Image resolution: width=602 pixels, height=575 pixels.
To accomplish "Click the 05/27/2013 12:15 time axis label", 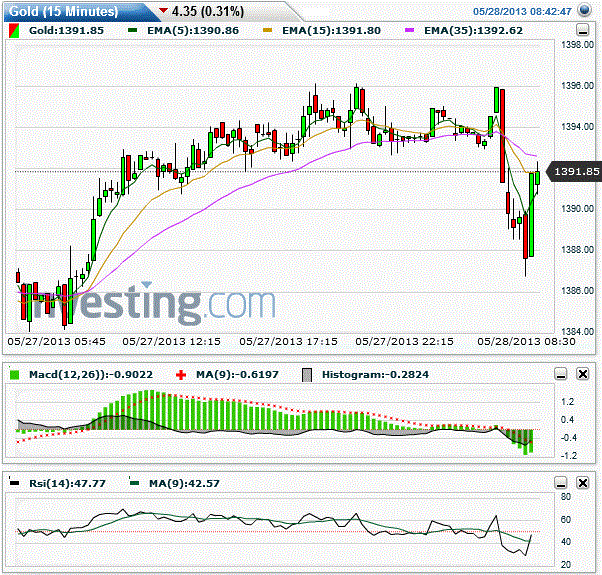I will [172, 341].
